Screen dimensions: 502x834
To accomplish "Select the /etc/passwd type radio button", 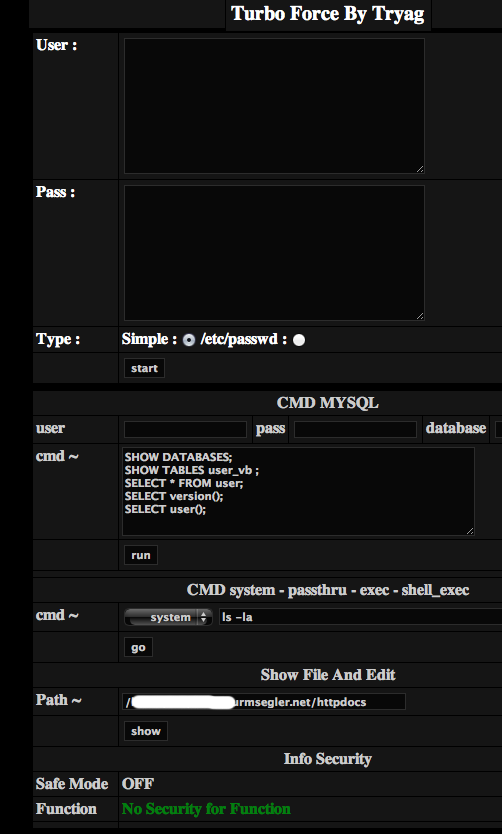I will click(299, 340).
